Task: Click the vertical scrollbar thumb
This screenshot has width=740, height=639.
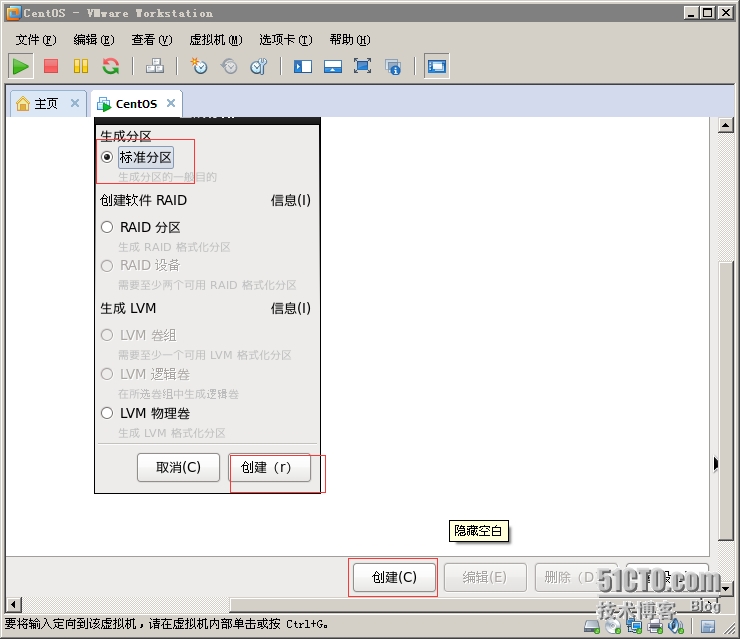Action: [x=725, y=401]
